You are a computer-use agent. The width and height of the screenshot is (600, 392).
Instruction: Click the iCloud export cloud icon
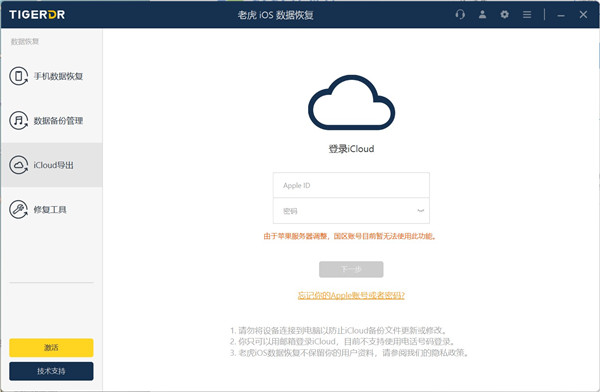(x=18, y=165)
